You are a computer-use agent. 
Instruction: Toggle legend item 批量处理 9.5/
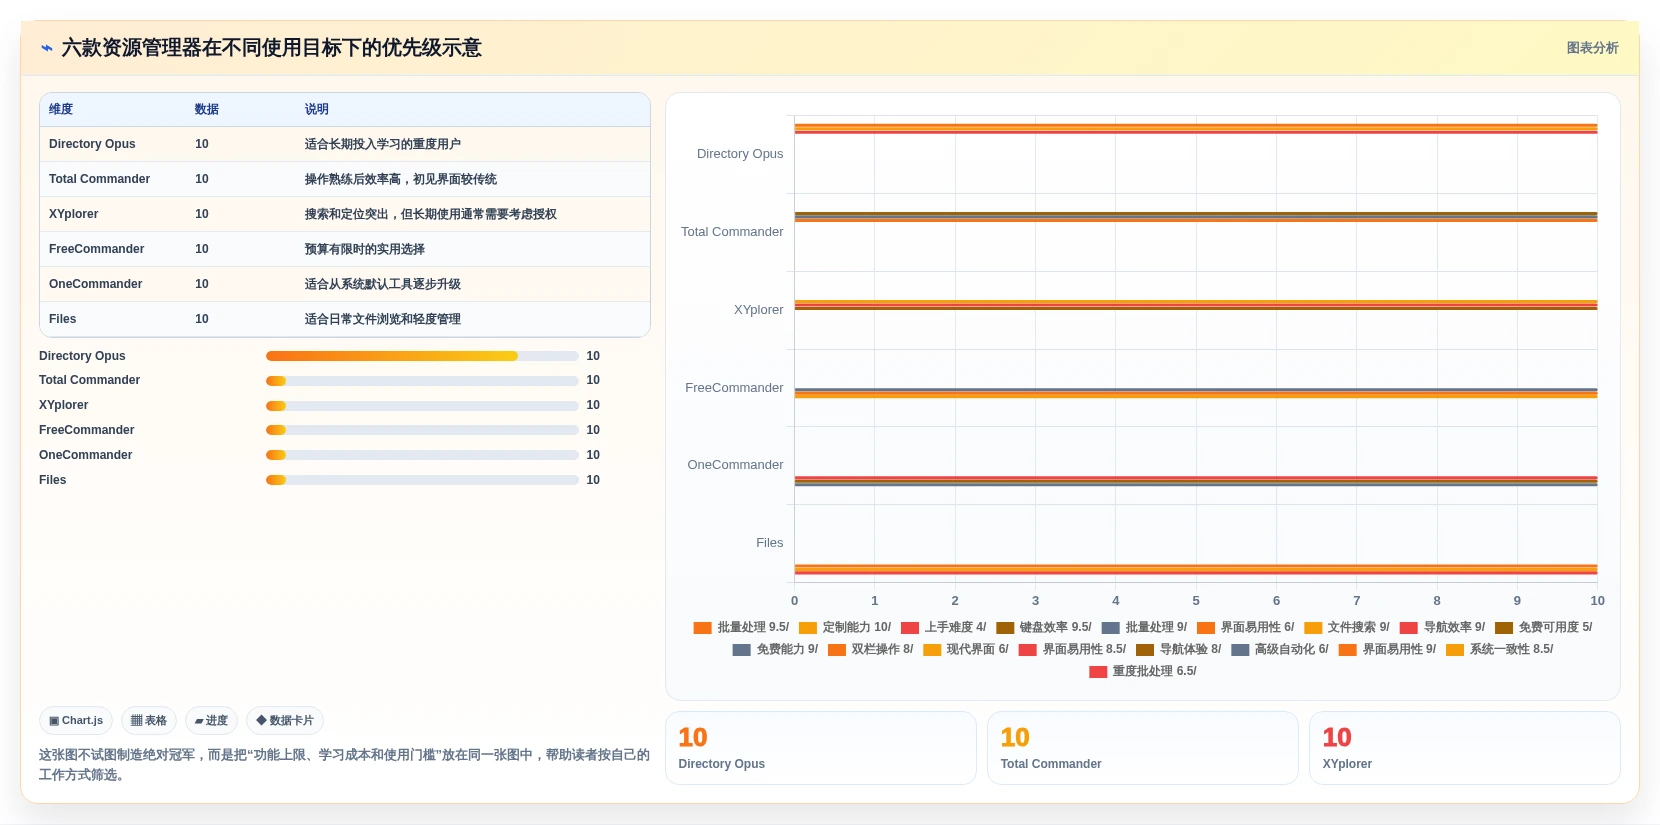[741, 627]
